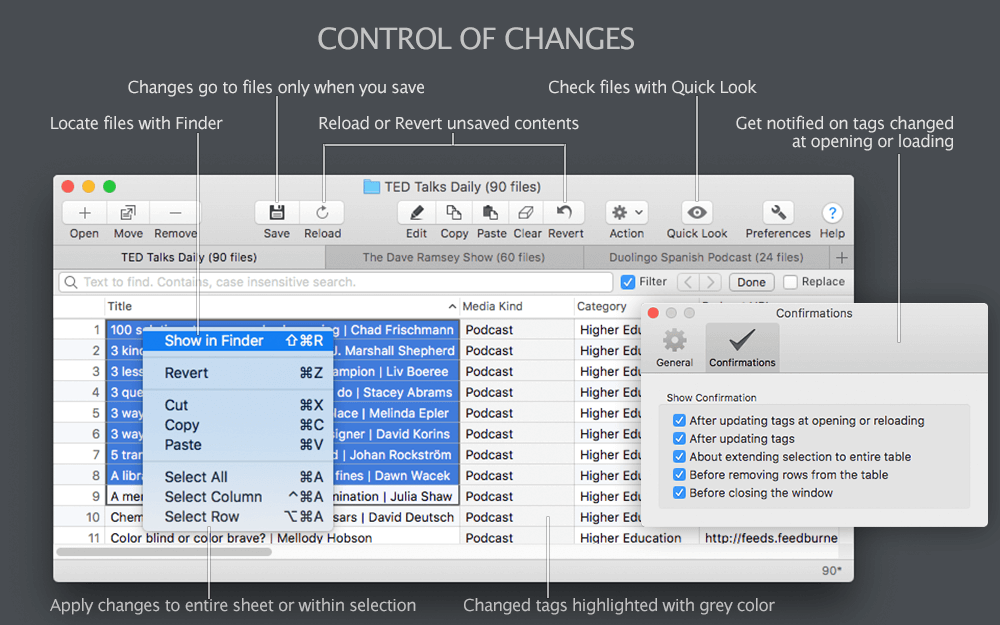The image size is (1000, 625).
Task: Switch to TED Talks Daily (90 files) tab
Action: [189, 258]
